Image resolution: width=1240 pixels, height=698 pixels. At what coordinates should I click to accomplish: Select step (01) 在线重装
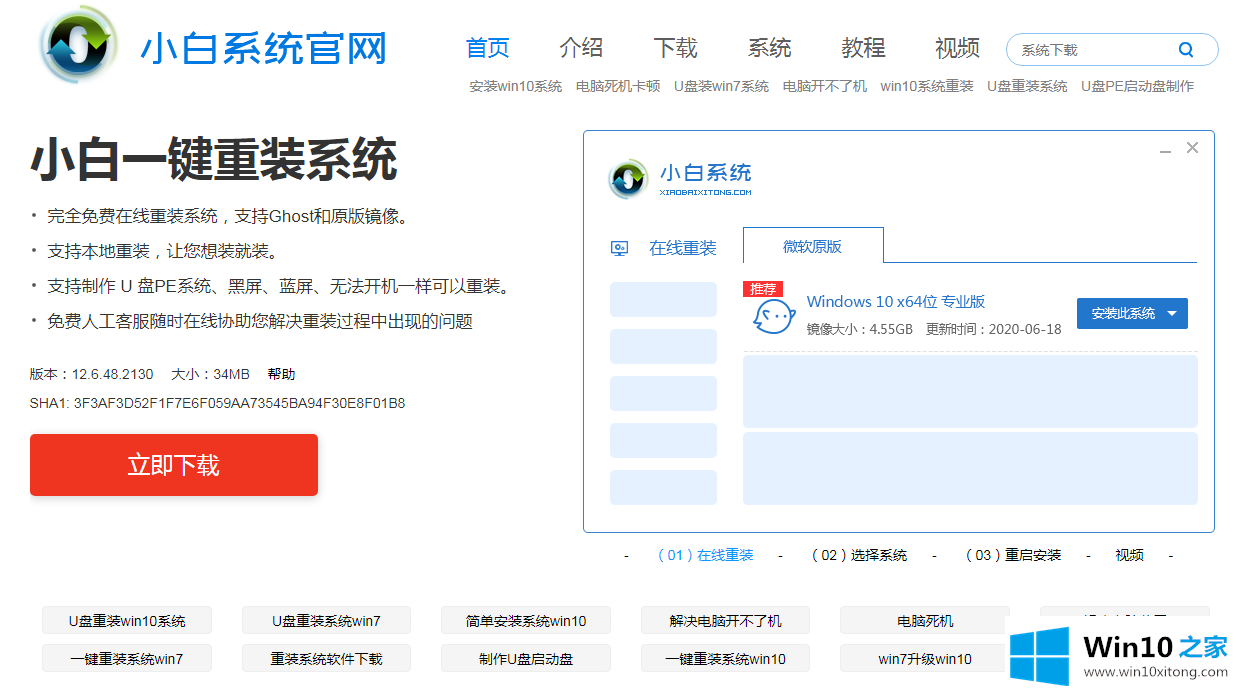(x=705, y=555)
